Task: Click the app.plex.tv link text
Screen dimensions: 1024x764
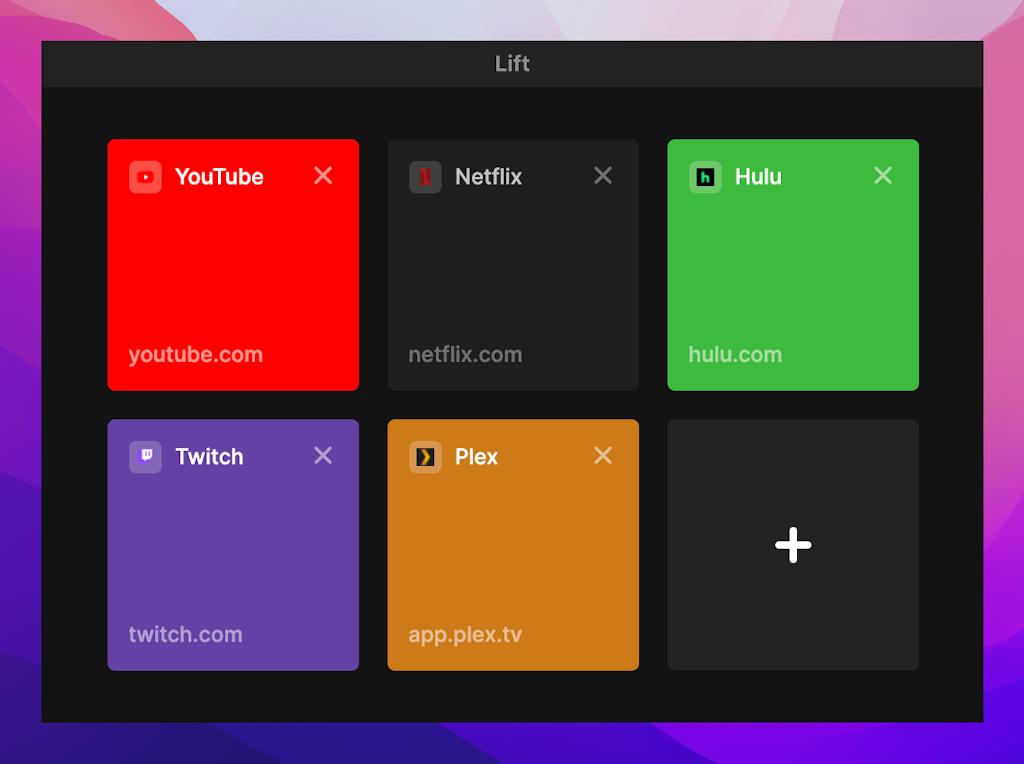Action: click(x=463, y=634)
